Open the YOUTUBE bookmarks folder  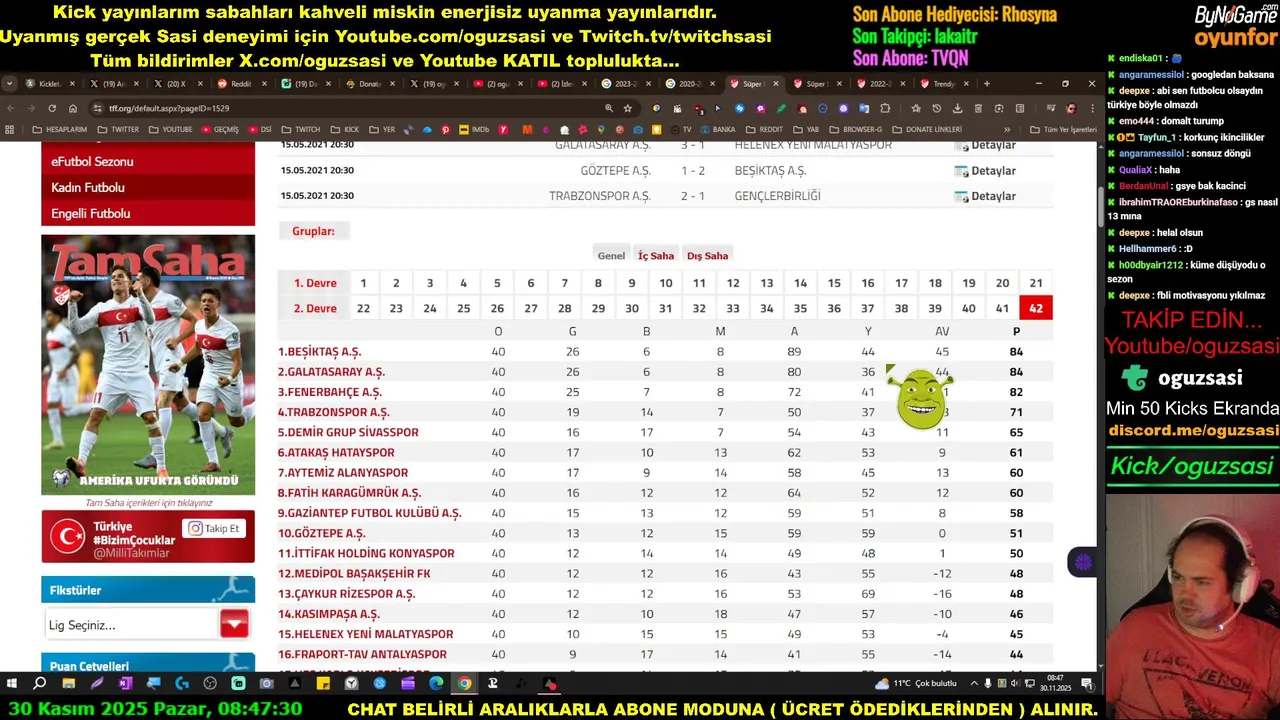[170, 130]
